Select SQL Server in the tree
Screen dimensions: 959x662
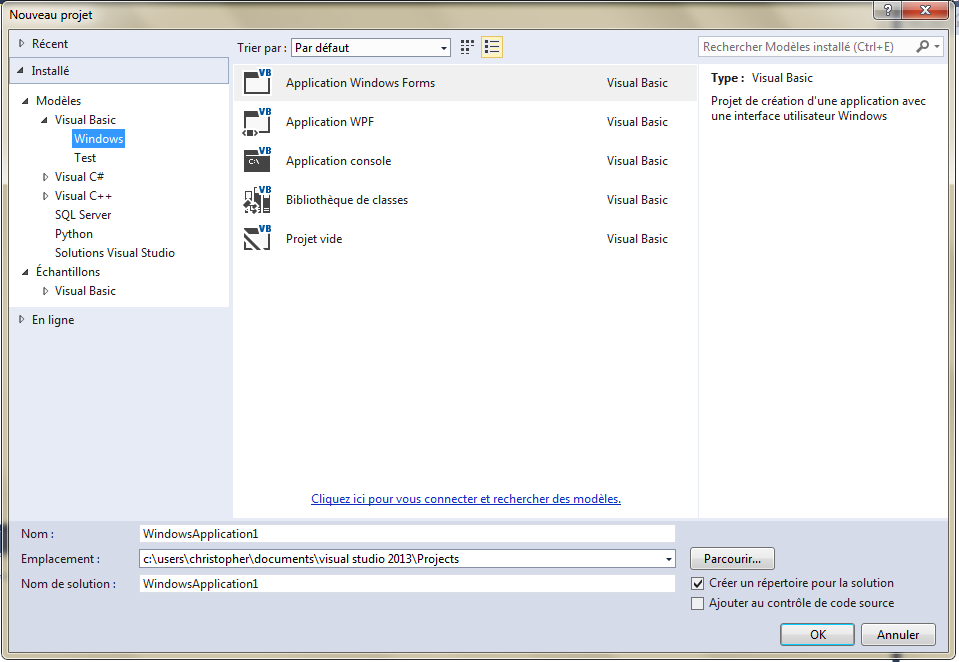click(83, 215)
